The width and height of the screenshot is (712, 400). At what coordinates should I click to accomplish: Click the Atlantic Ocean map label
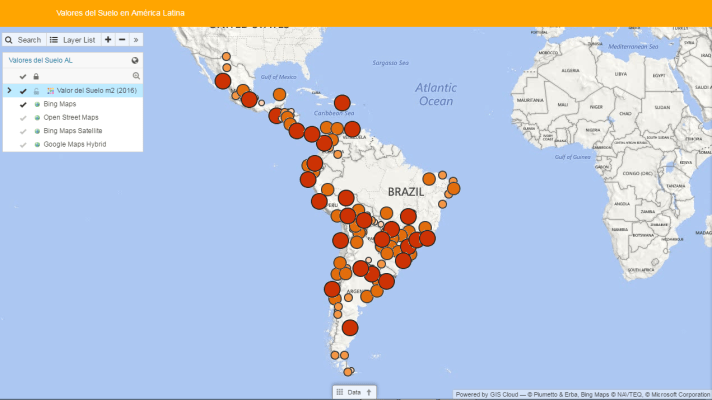click(x=436, y=94)
